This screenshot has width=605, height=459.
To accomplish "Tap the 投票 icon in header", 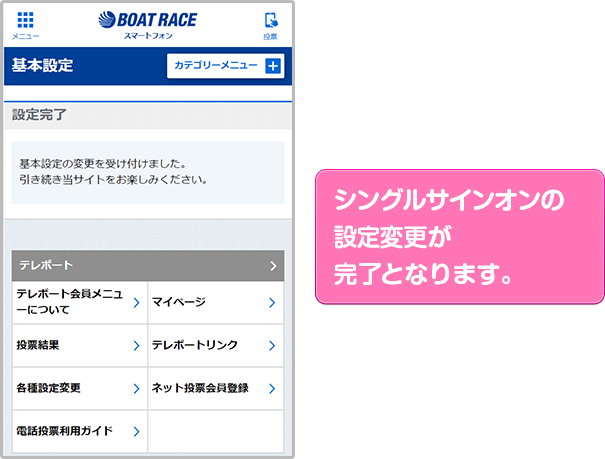I will pyautogui.click(x=270, y=24).
